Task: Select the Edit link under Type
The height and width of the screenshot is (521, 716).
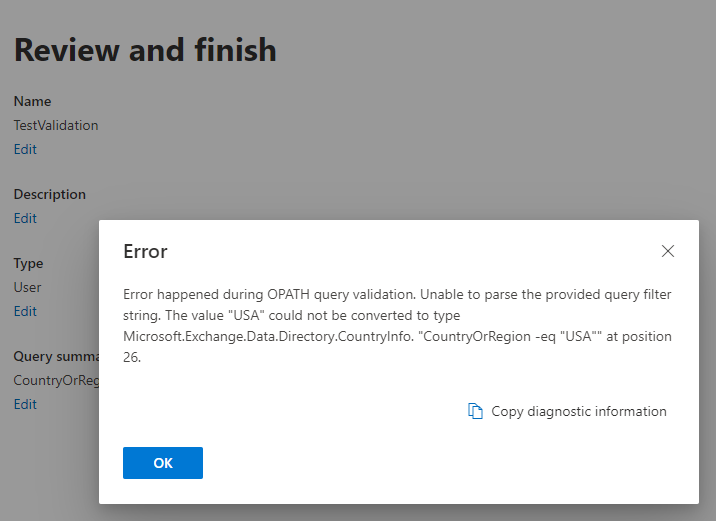Action: click(25, 311)
